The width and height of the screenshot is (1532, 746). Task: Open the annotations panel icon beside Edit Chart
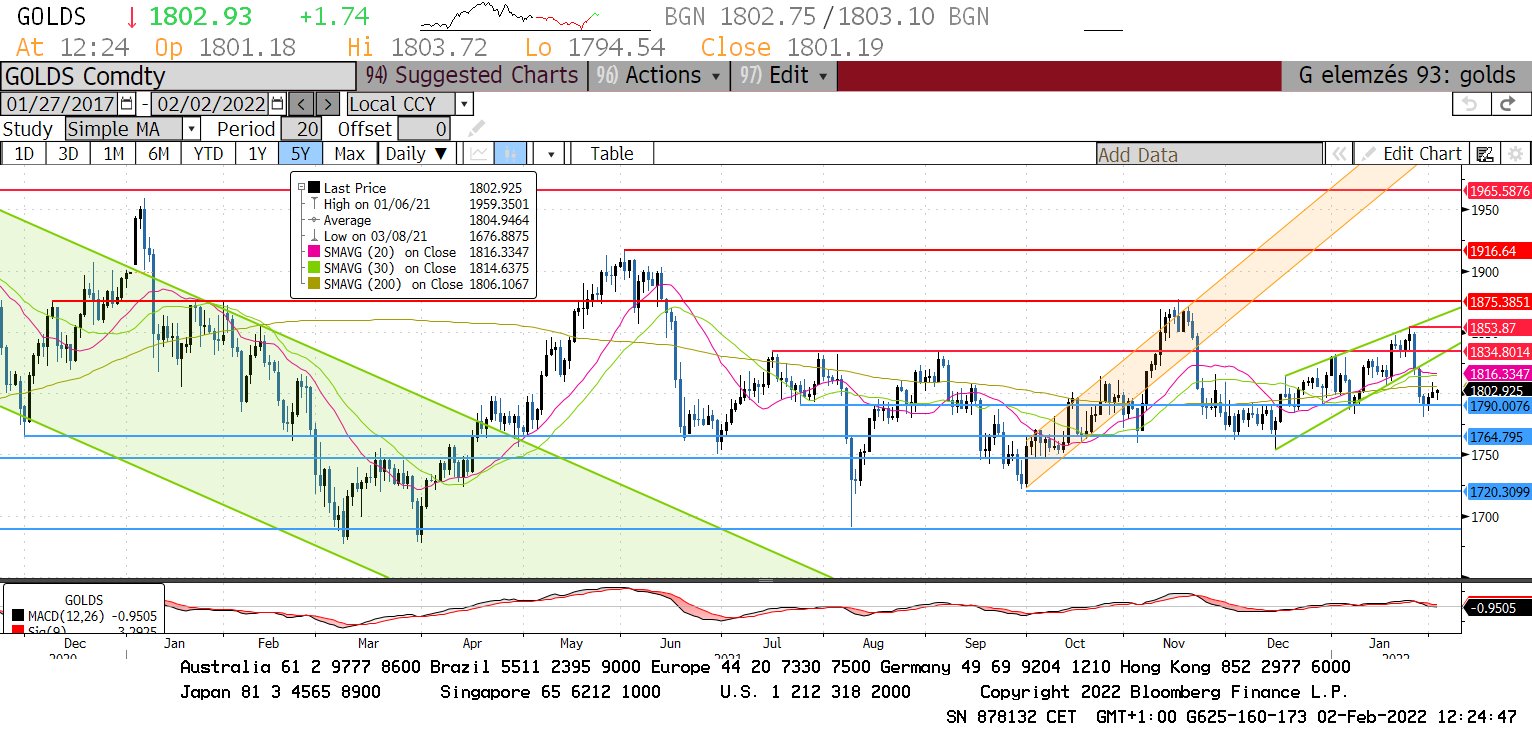(1485, 153)
